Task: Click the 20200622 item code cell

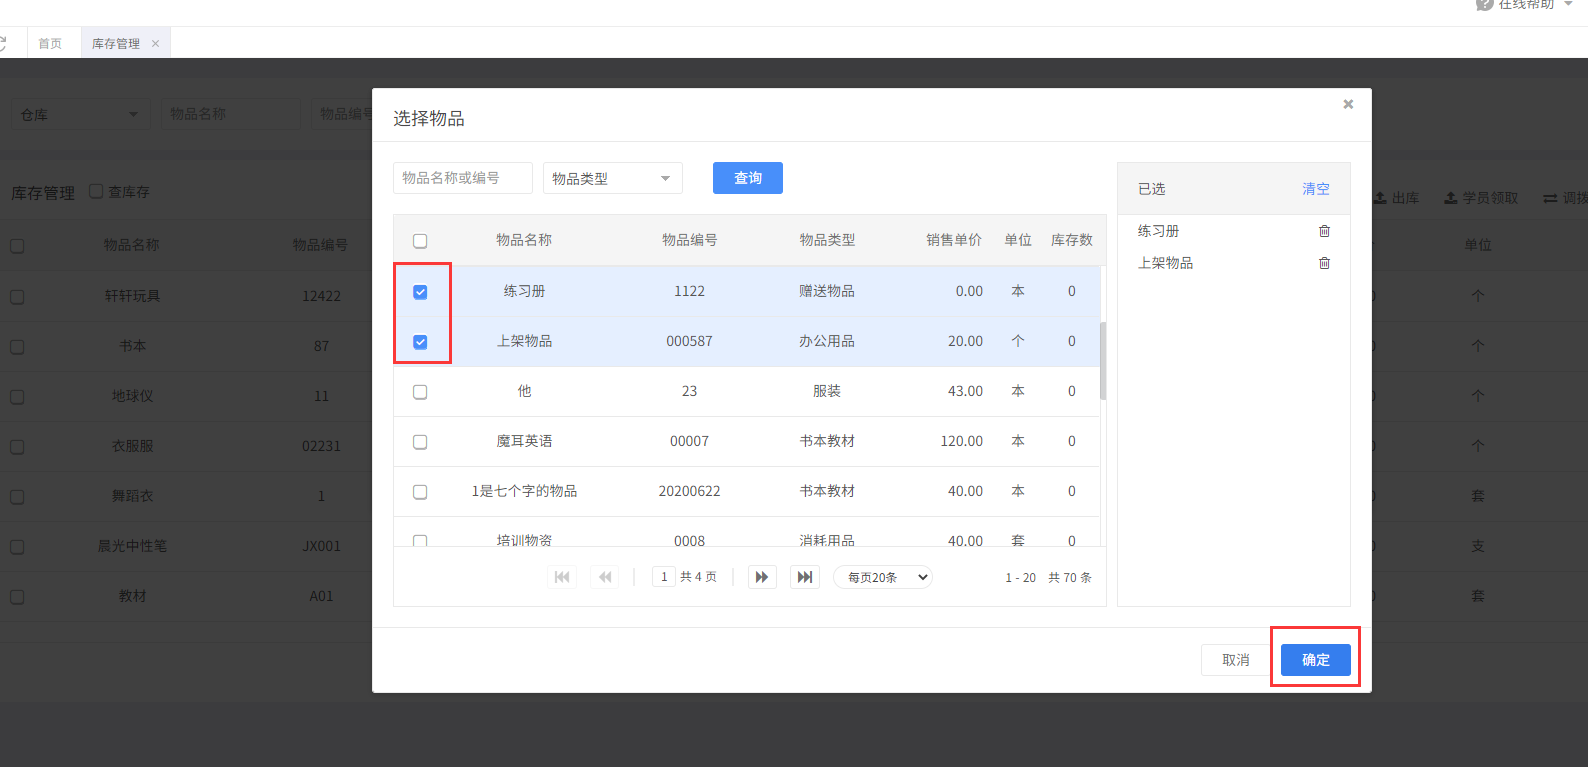Action: click(x=690, y=491)
